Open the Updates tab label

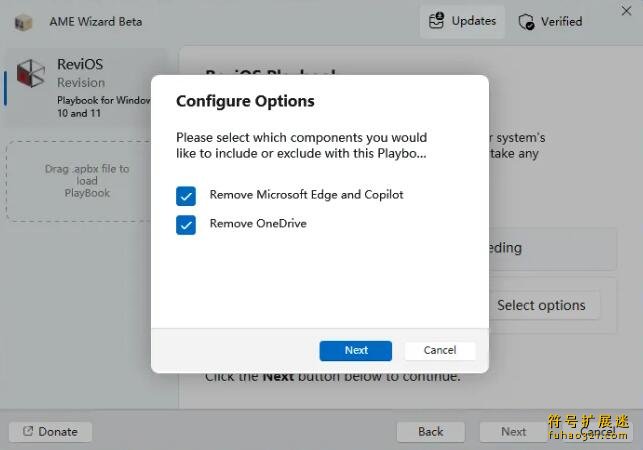point(474,21)
